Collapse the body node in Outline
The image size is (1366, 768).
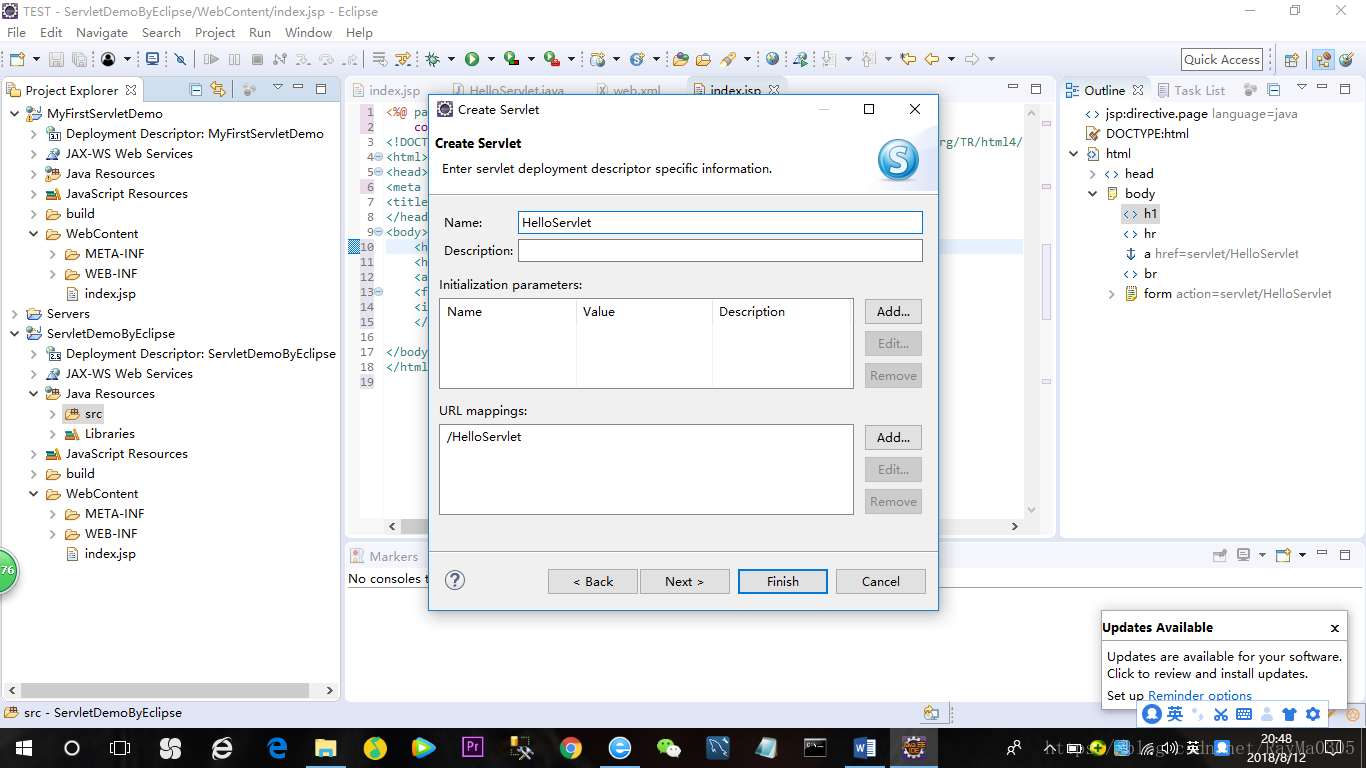coord(1093,194)
